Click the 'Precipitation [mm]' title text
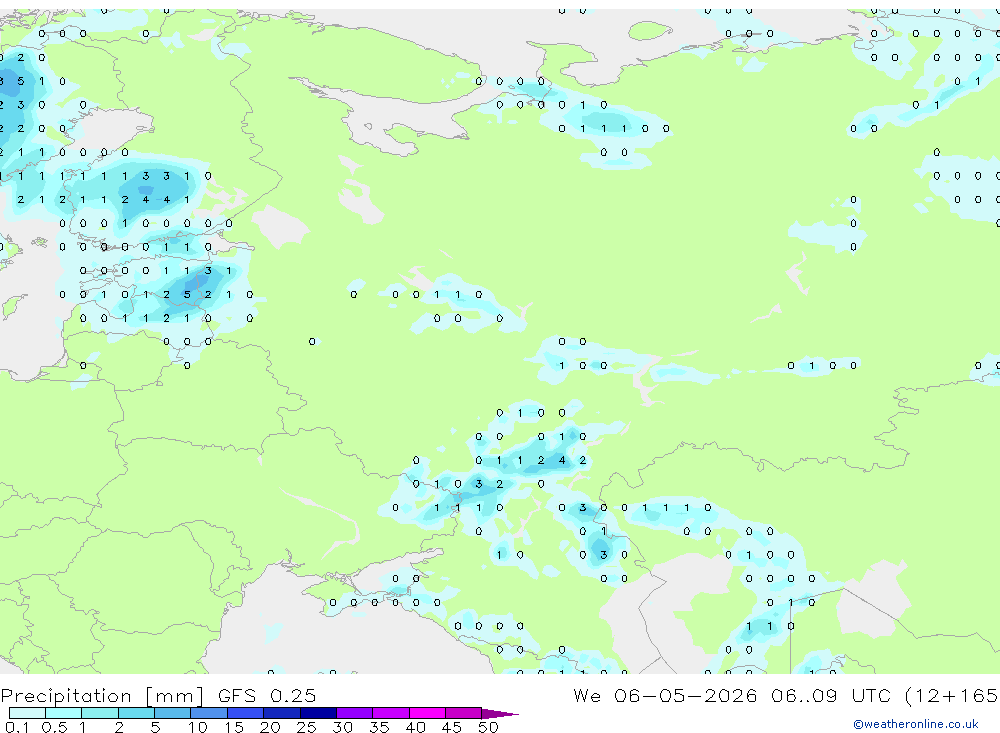 pos(103,695)
